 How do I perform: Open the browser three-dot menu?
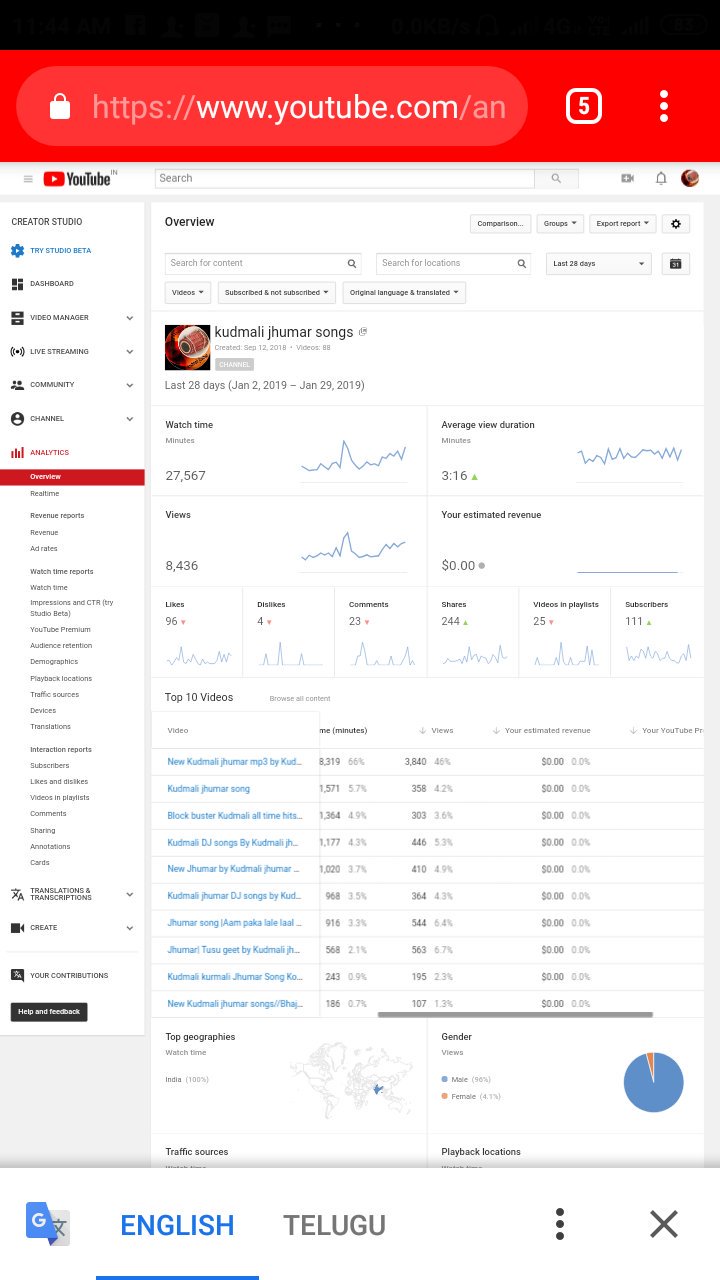664,106
